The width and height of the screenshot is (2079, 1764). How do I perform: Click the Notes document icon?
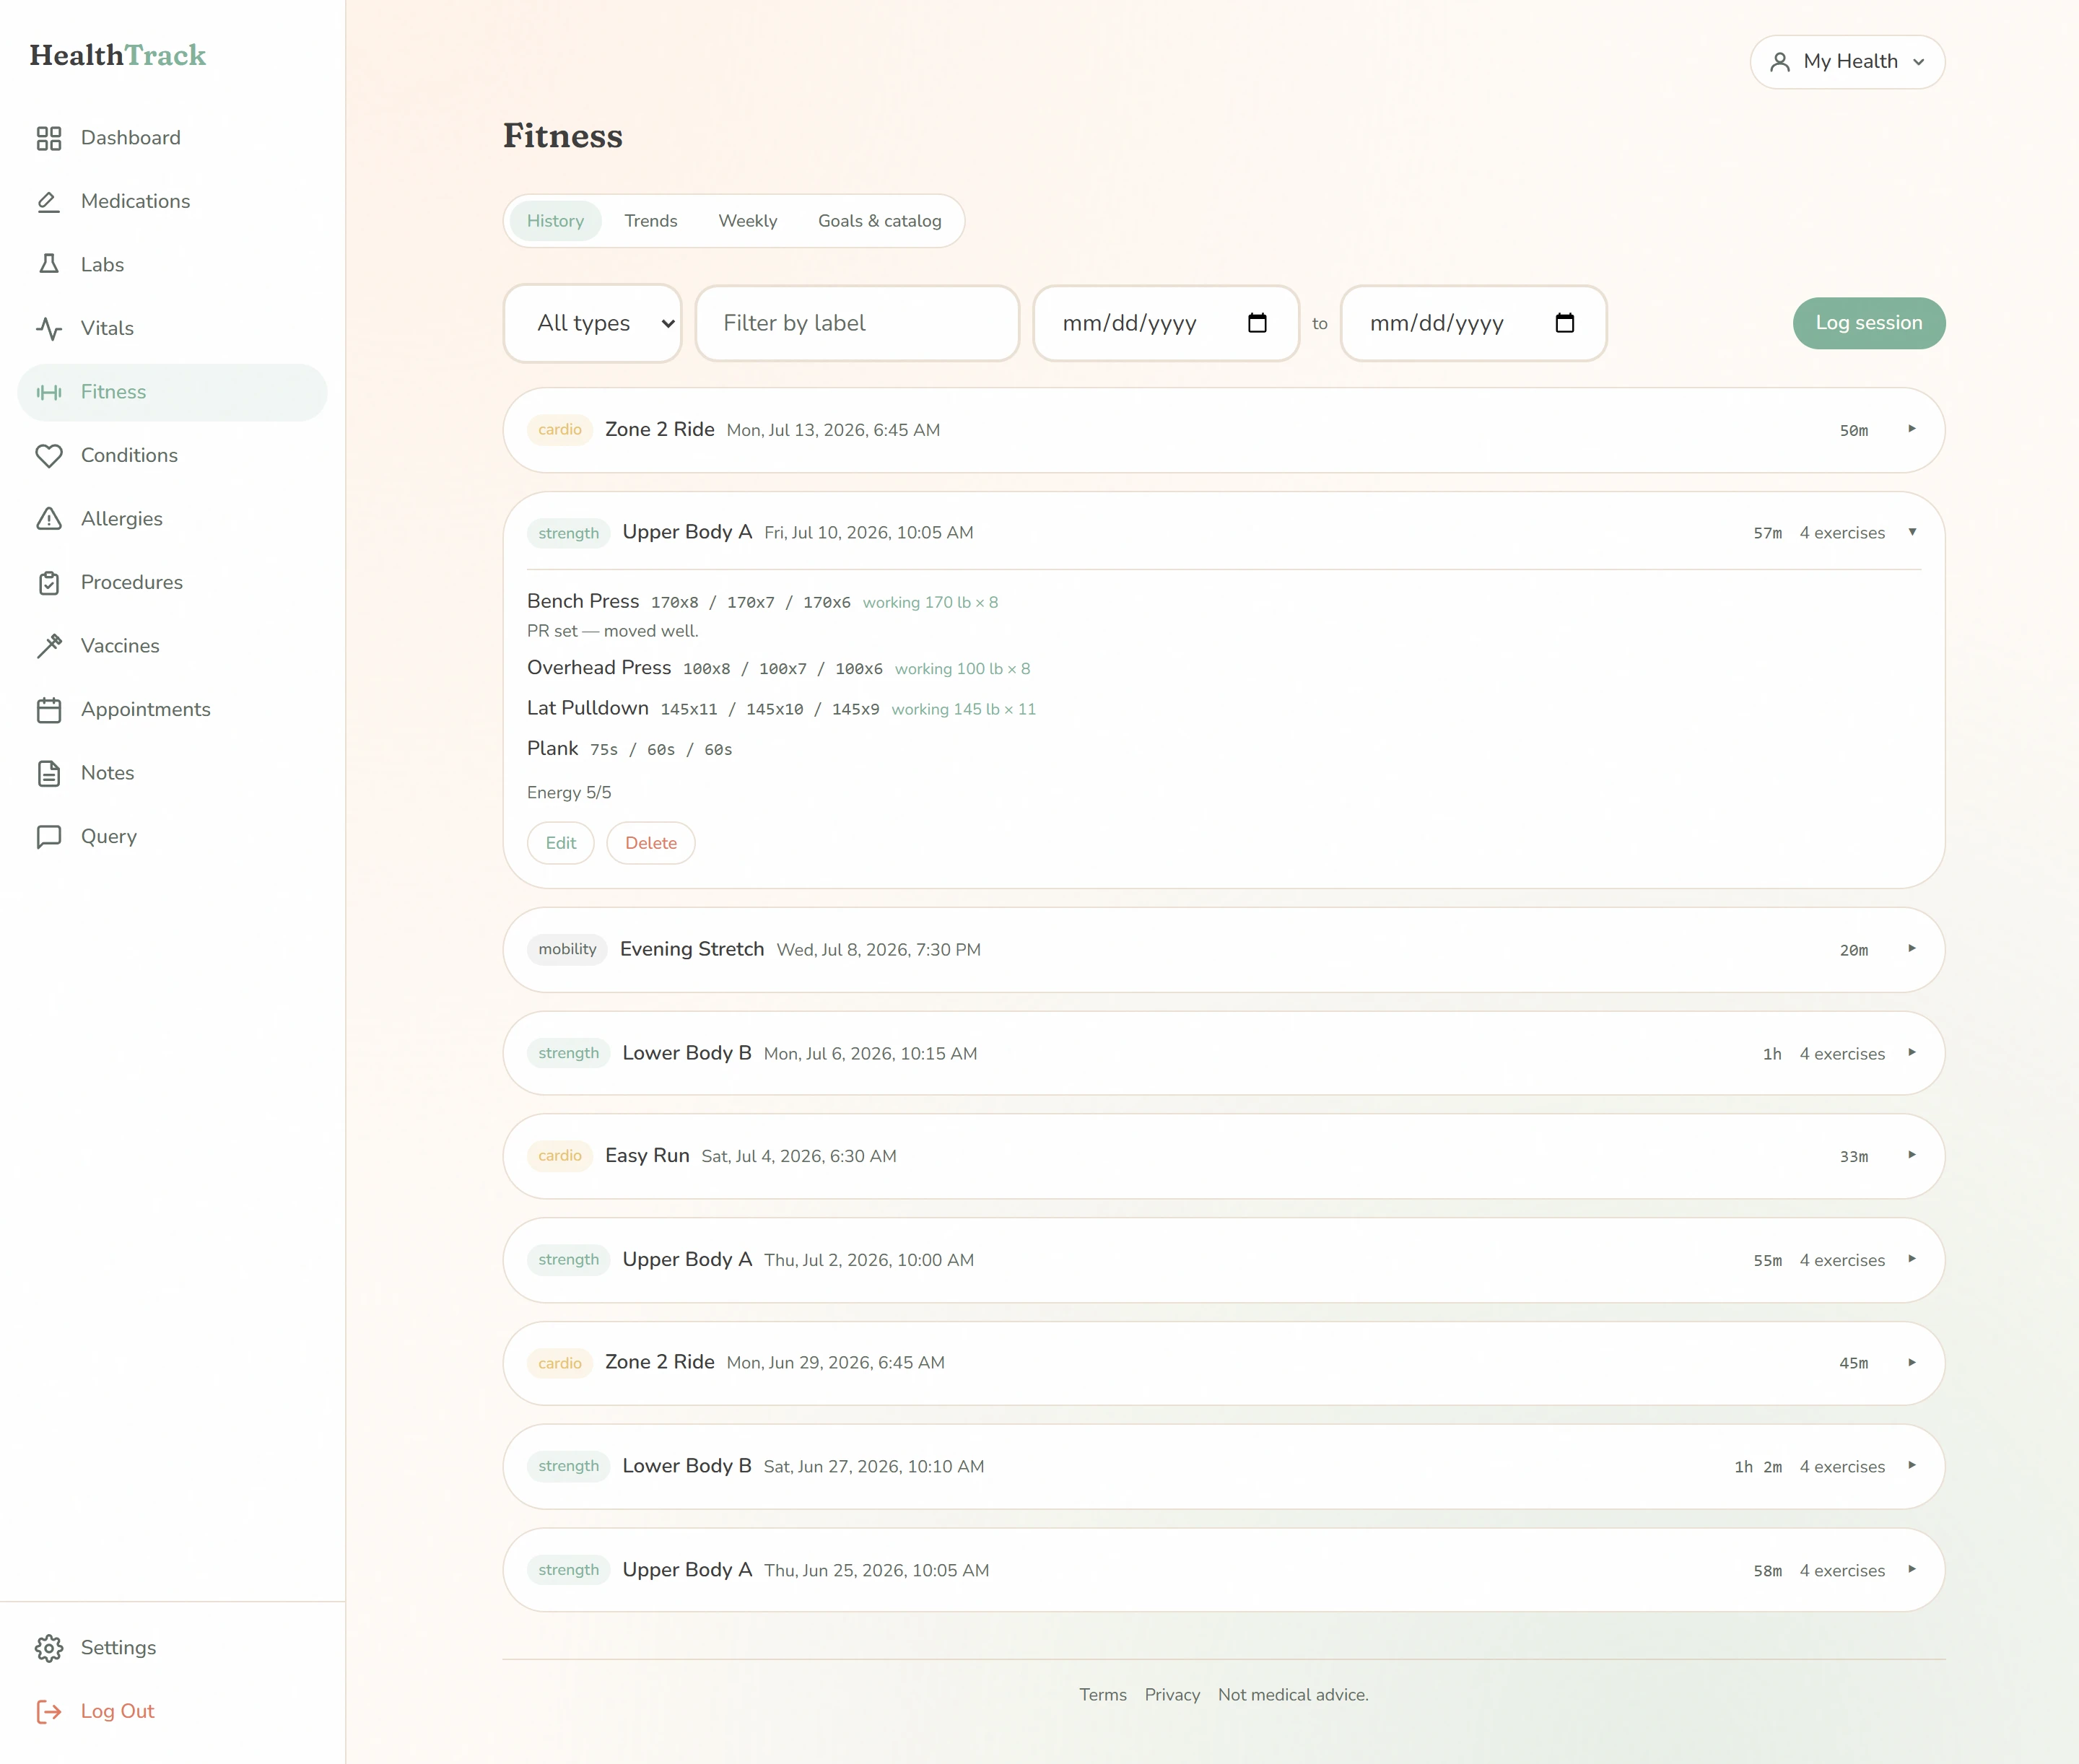pos(49,773)
